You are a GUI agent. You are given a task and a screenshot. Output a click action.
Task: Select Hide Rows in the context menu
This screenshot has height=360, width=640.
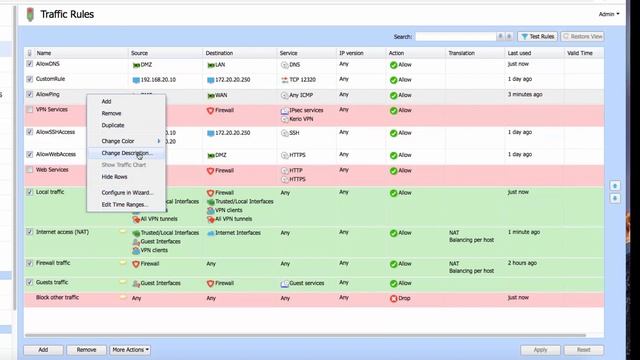pos(126,177)
